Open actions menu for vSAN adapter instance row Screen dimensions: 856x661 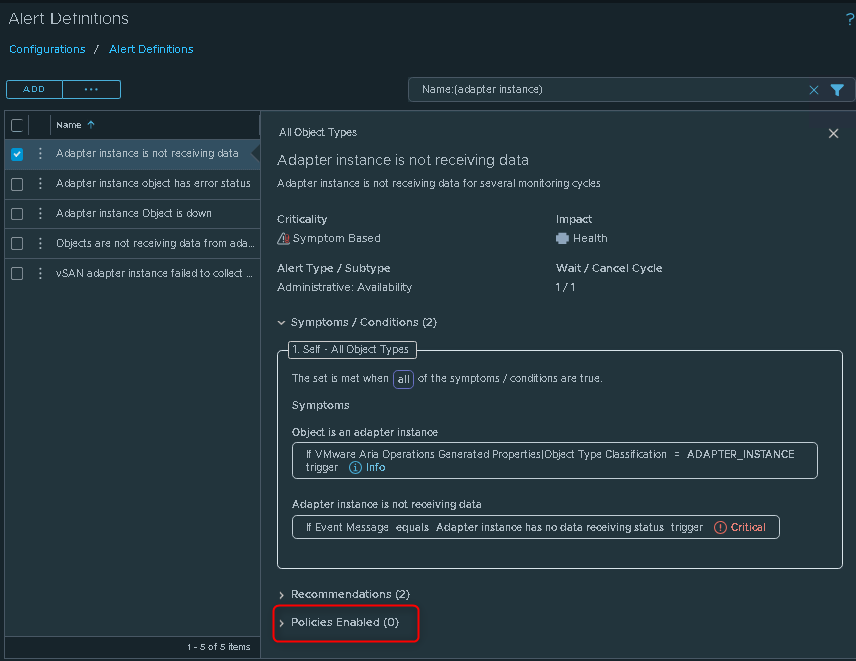coord(41,273)
